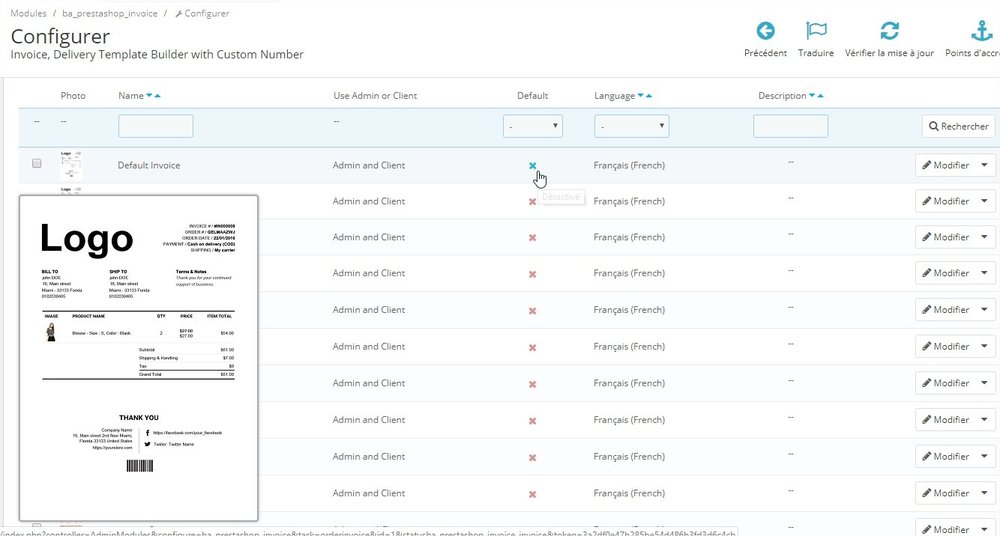Viewport: 1000px width, 536px height.
Task: Open the Traduire flag icon
Action: pyautogui.click(x=816, y=31)
